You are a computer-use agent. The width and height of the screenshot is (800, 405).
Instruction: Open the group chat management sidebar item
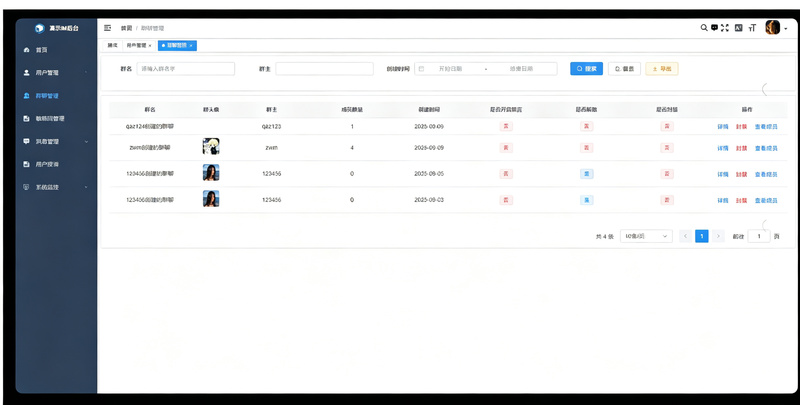pos(56,96)
